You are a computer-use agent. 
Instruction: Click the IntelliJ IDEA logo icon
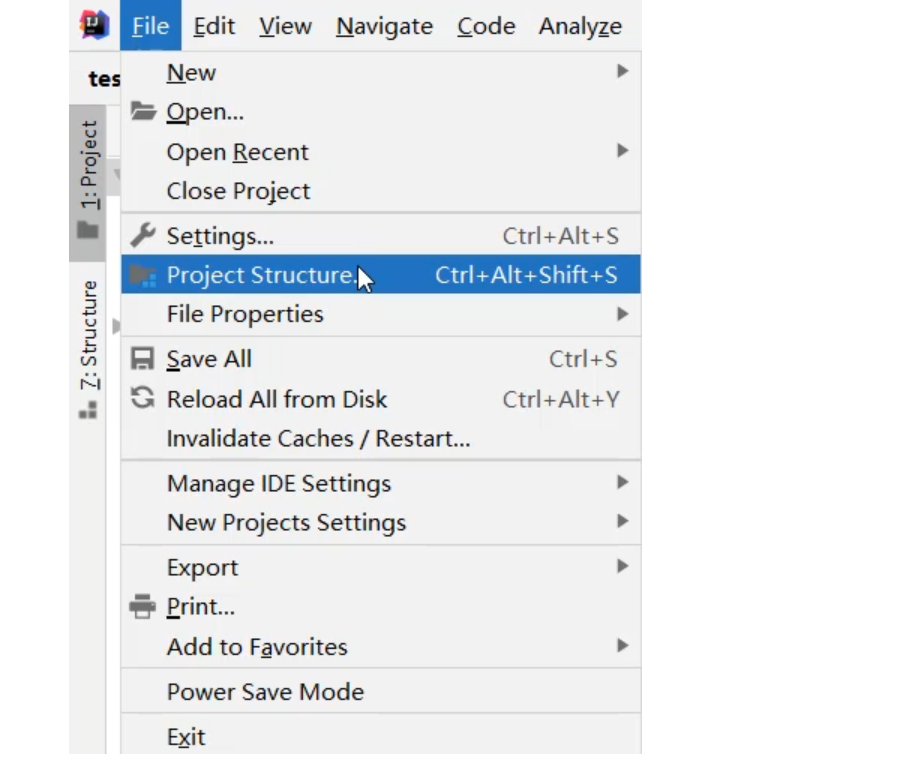pos(94,25)
